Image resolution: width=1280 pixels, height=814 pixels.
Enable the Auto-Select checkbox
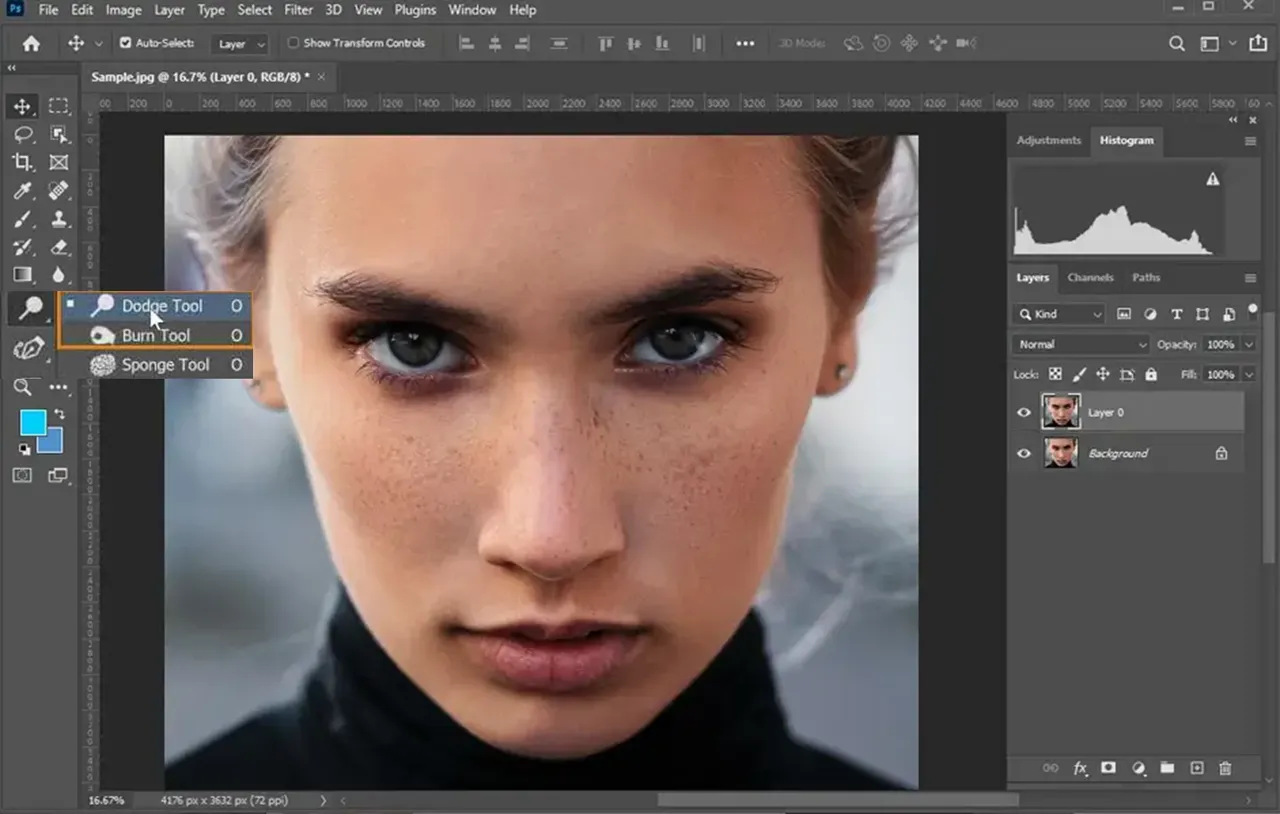[125, 43]
